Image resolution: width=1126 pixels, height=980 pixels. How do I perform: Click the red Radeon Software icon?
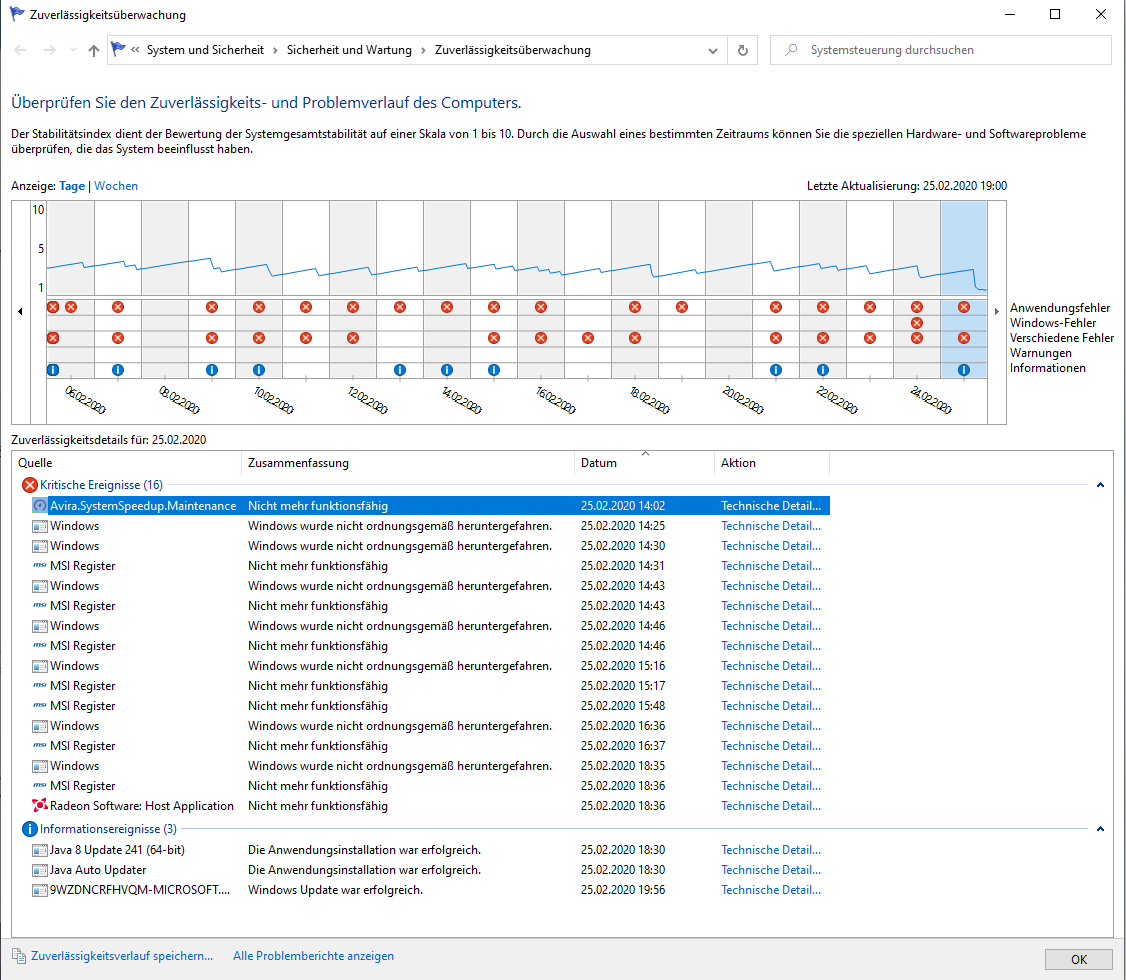click(x=40, y=806)
